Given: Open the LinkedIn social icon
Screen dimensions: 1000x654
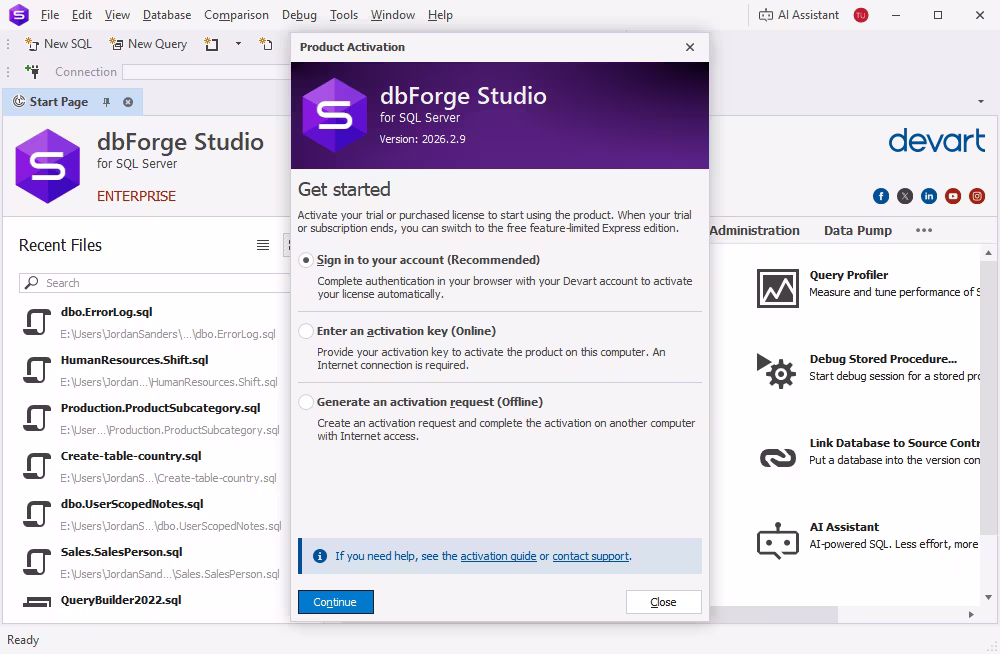Looking at the screenshot, I should point(929,197).
